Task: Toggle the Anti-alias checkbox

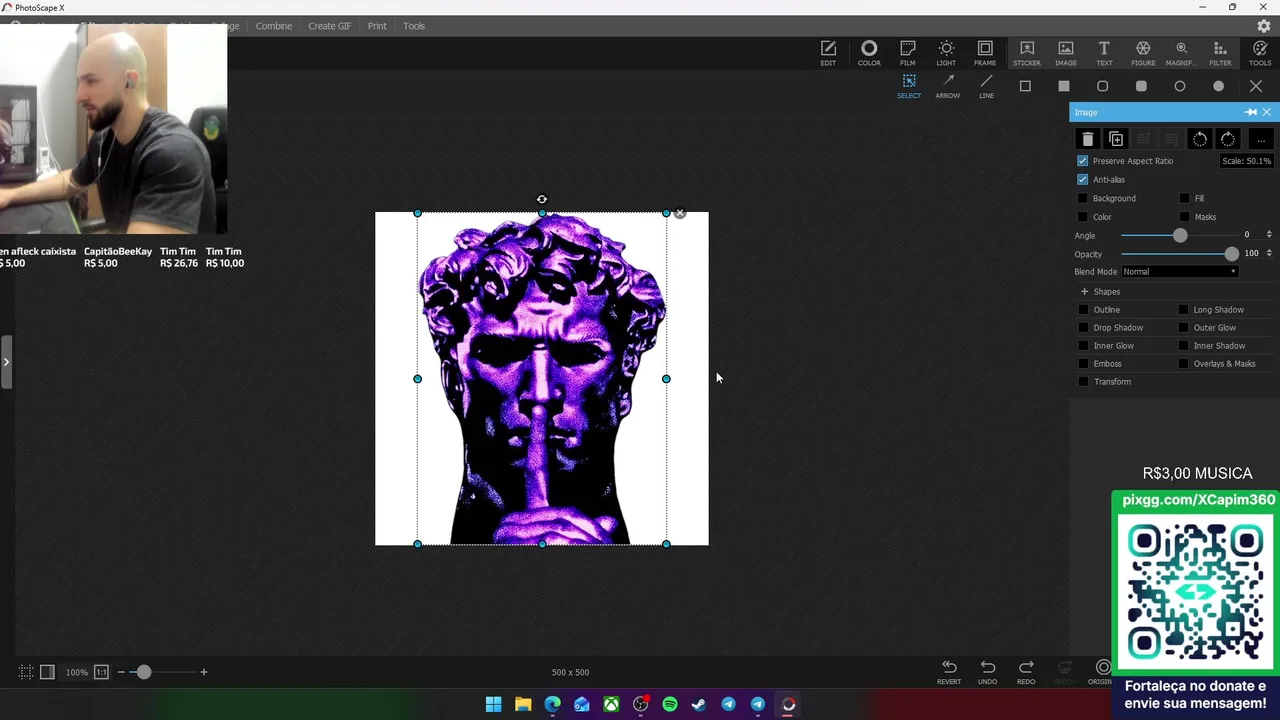Action: pyautogui.click(x=1082, y=180)
